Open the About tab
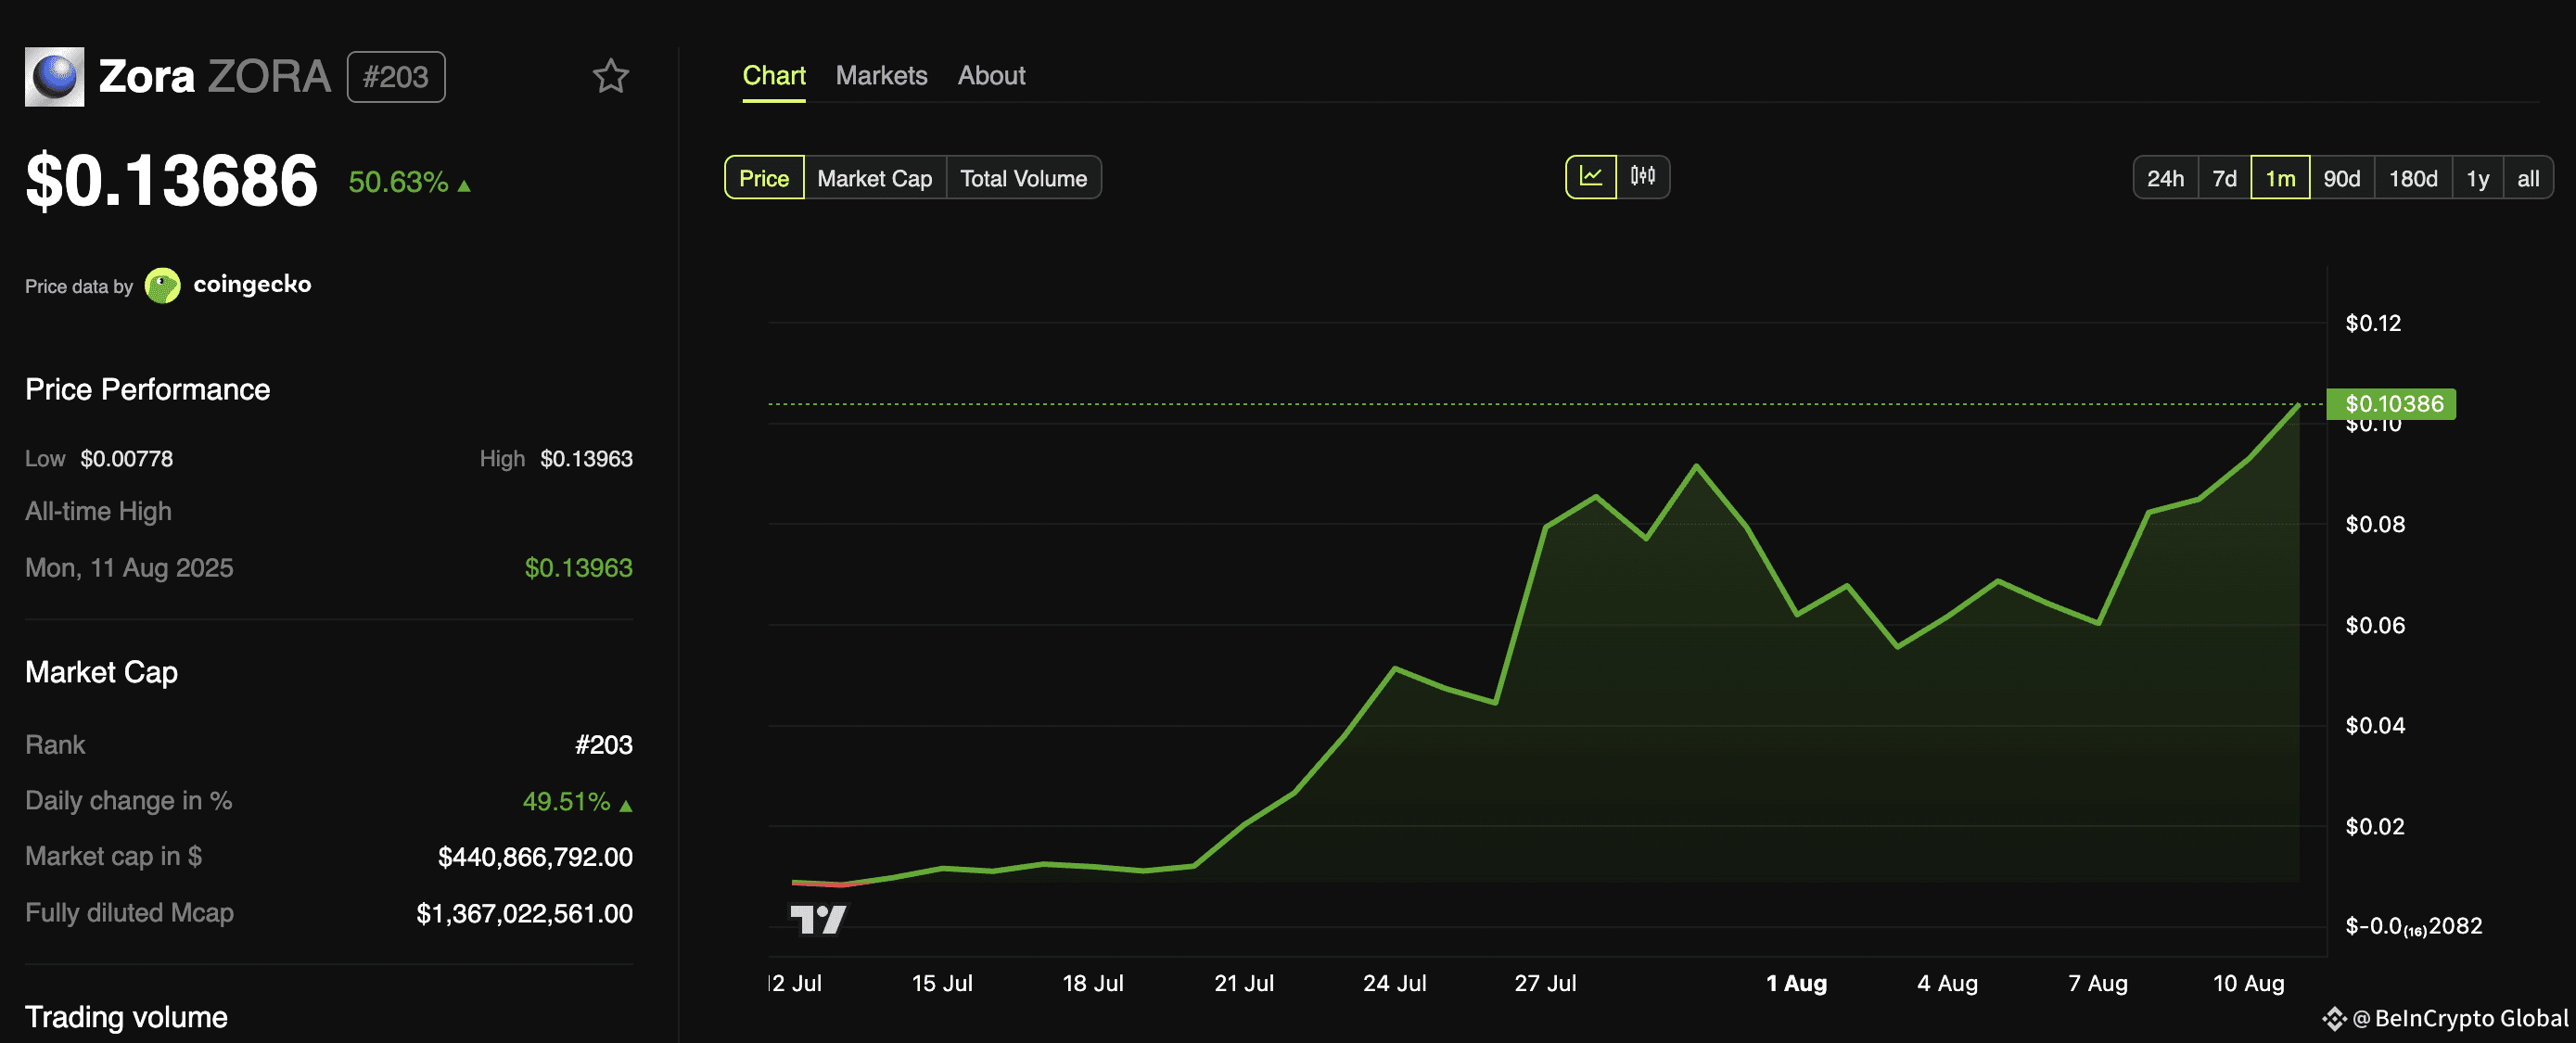This screenshot has height=1043, width=2576. (991, 75)
